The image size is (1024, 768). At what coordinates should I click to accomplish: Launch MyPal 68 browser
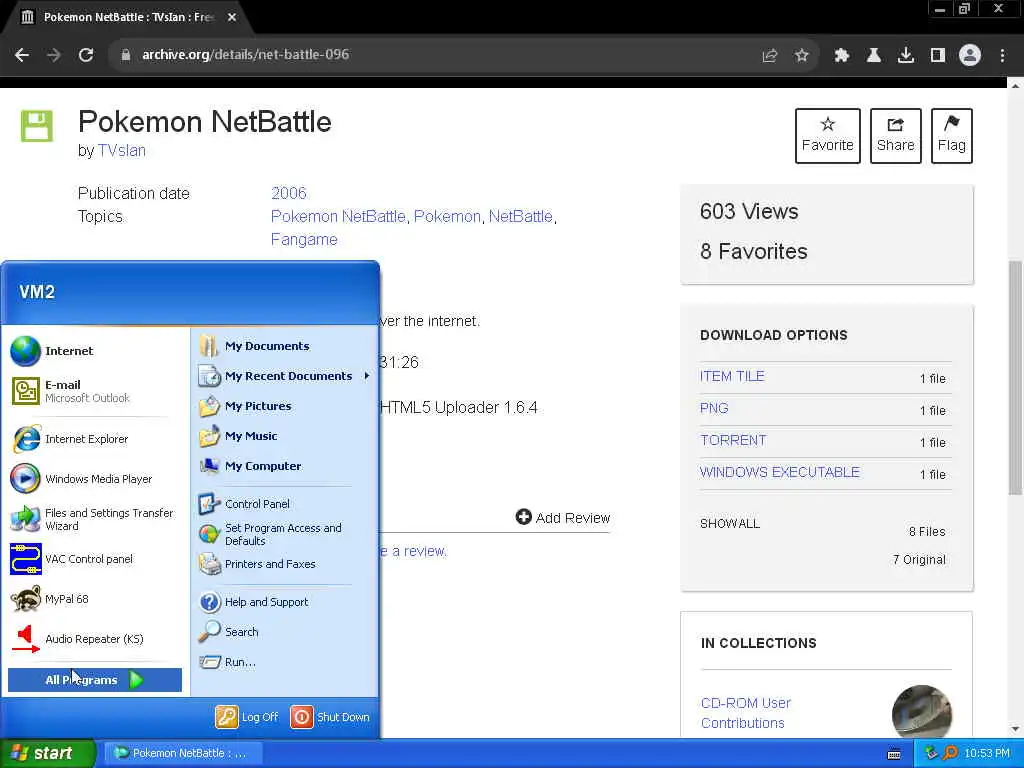(50, 599)
